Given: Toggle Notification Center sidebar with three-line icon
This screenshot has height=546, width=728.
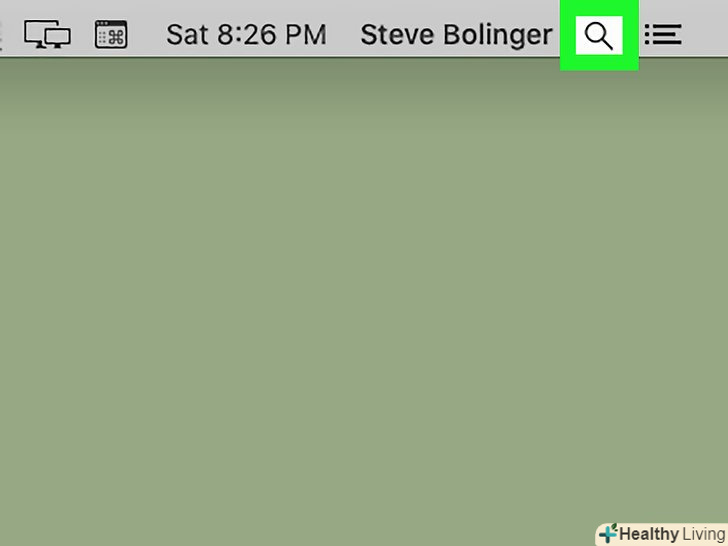Looking at the screenshot, I should (x=663, y=35).
